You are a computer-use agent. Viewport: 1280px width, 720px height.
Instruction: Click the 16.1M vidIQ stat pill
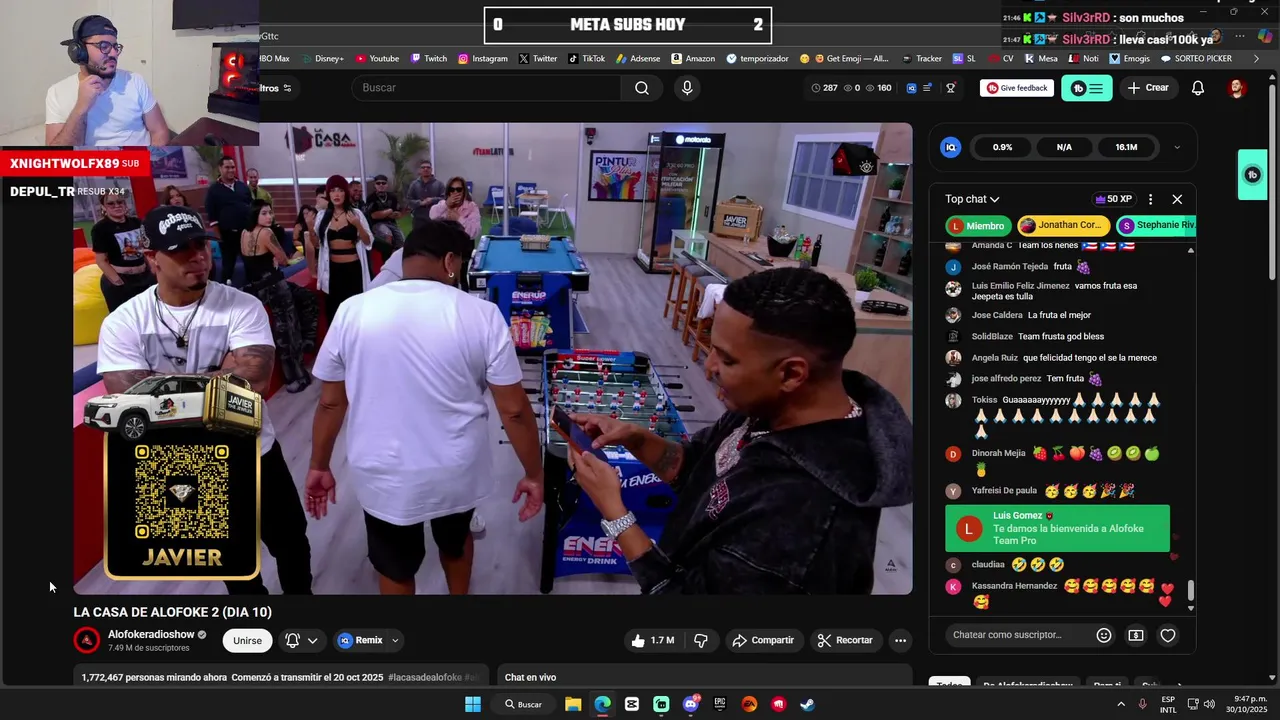click(x=1126, y=147)
